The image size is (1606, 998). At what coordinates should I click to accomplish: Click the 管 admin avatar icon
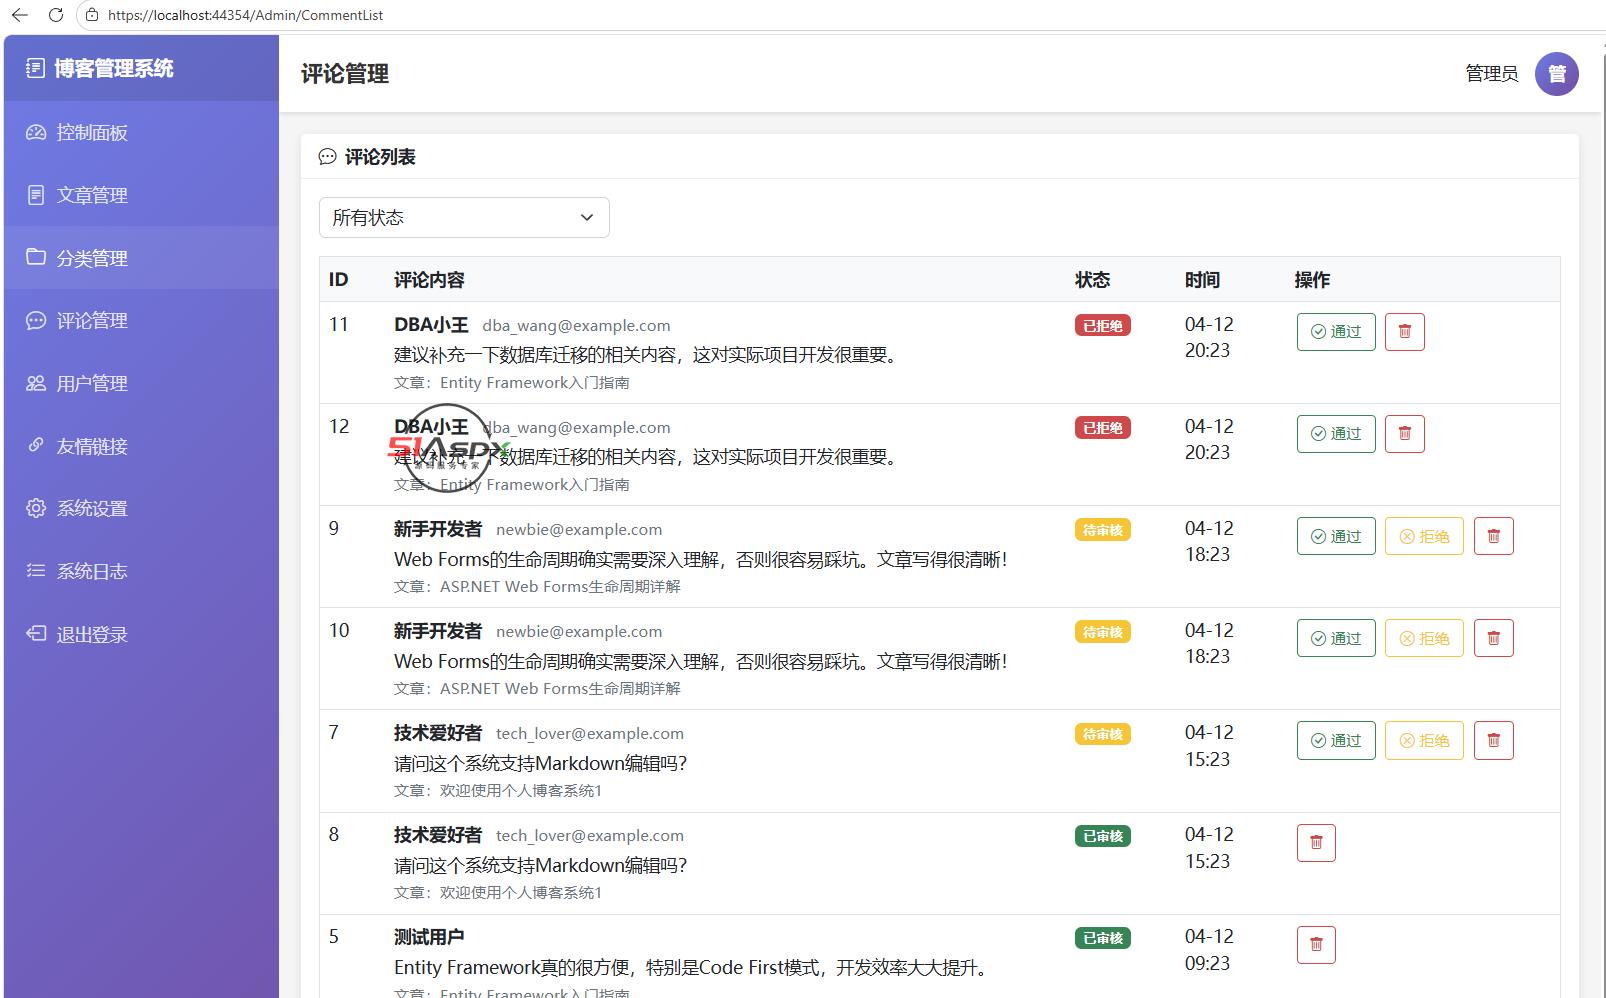pyautogui.click(x=1557, y=74)
